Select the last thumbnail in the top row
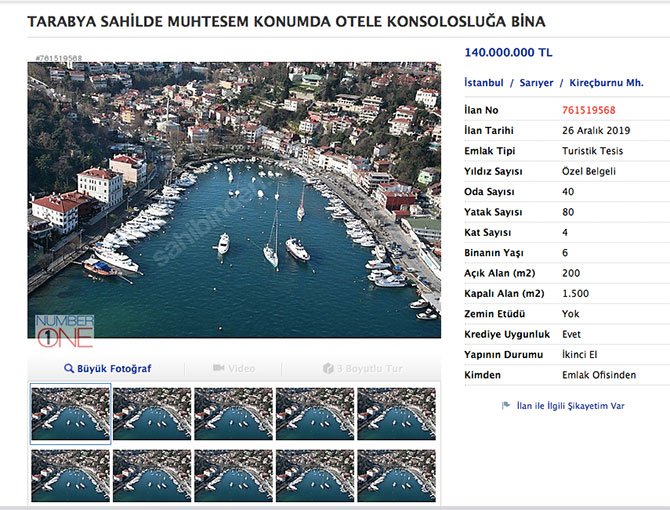Image resolution: width=670 pixels, height=510 pixels. tap(397, 414)
